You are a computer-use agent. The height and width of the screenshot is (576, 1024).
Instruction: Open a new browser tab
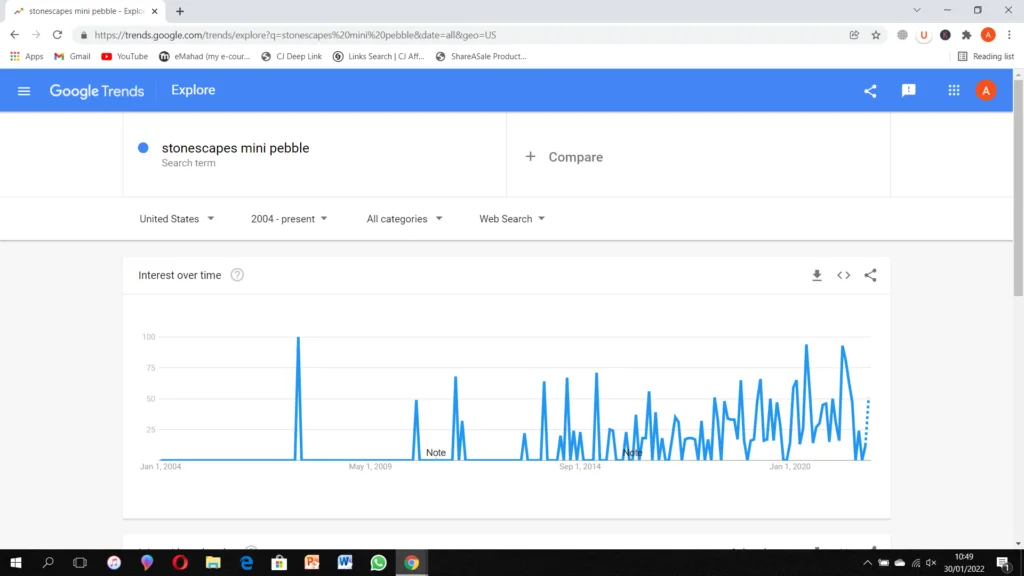tap(180, 11)
